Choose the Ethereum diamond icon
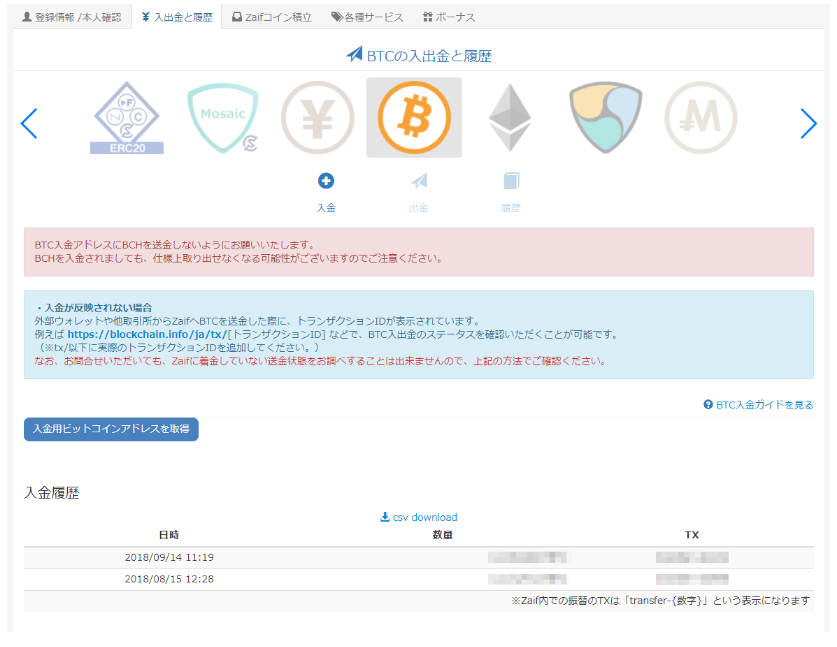Screen dimensions: 837x647 click(x=510, y=118)
